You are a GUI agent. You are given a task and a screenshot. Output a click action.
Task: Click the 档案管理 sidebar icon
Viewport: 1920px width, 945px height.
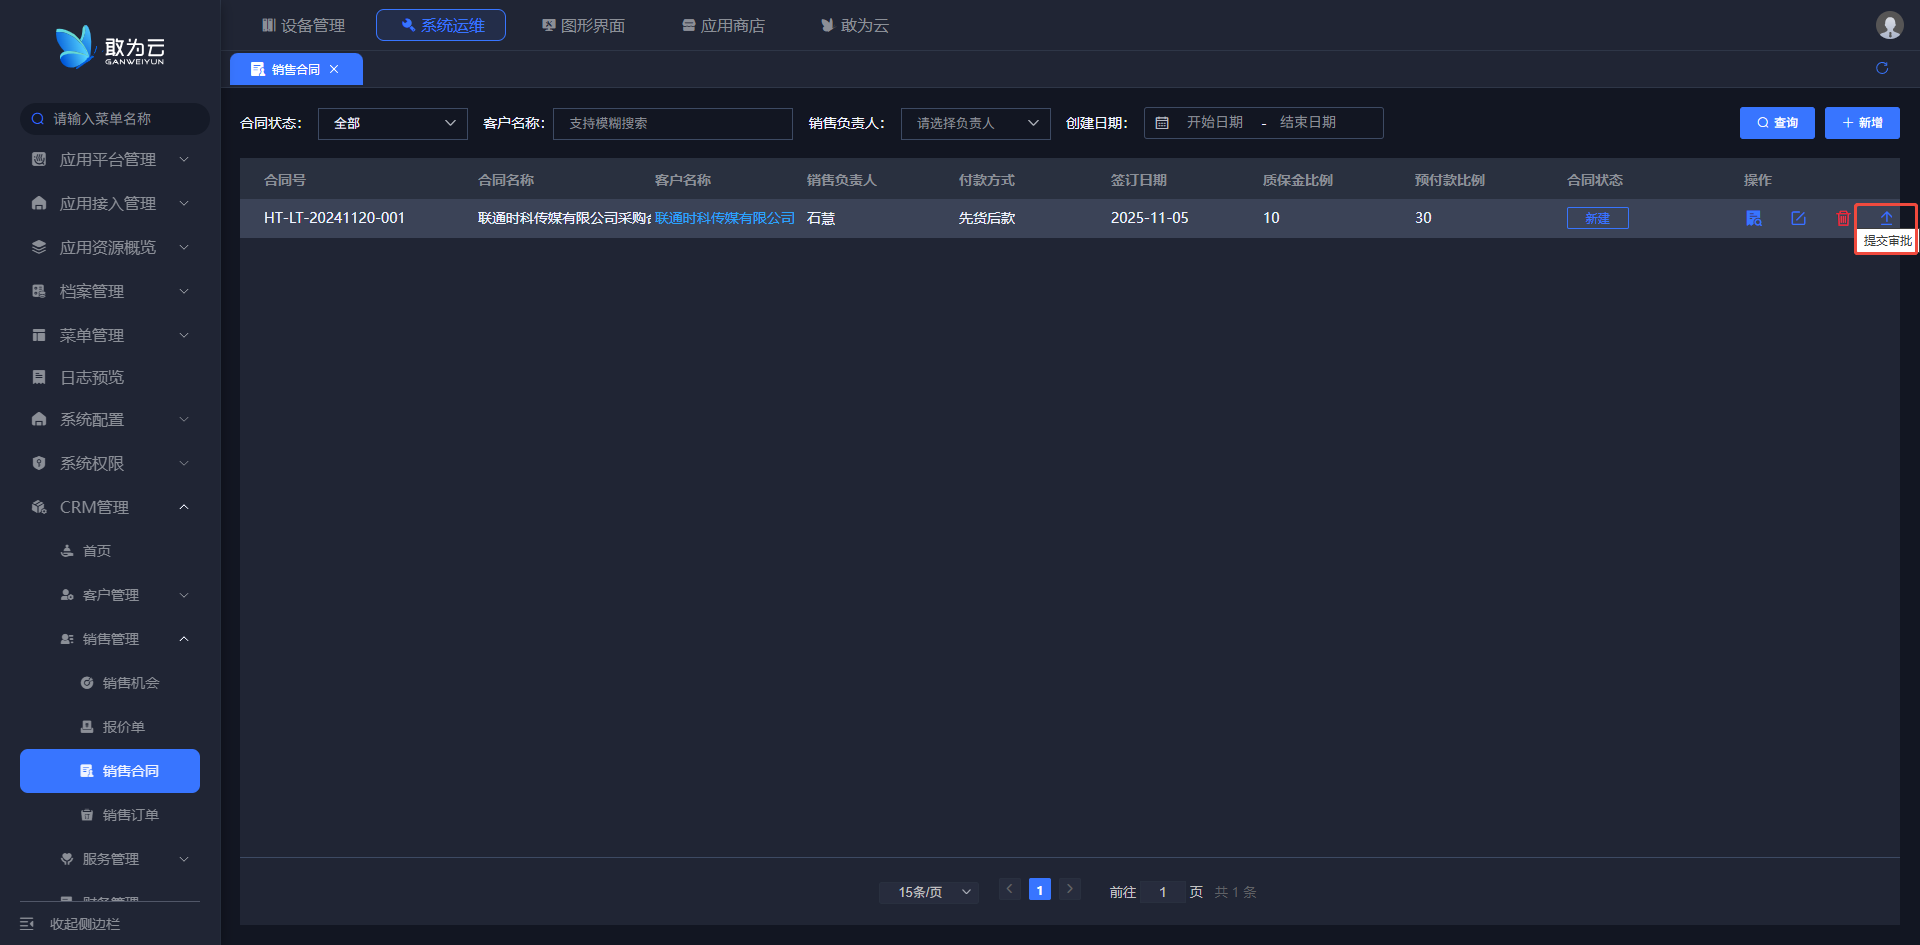[39, 291]
